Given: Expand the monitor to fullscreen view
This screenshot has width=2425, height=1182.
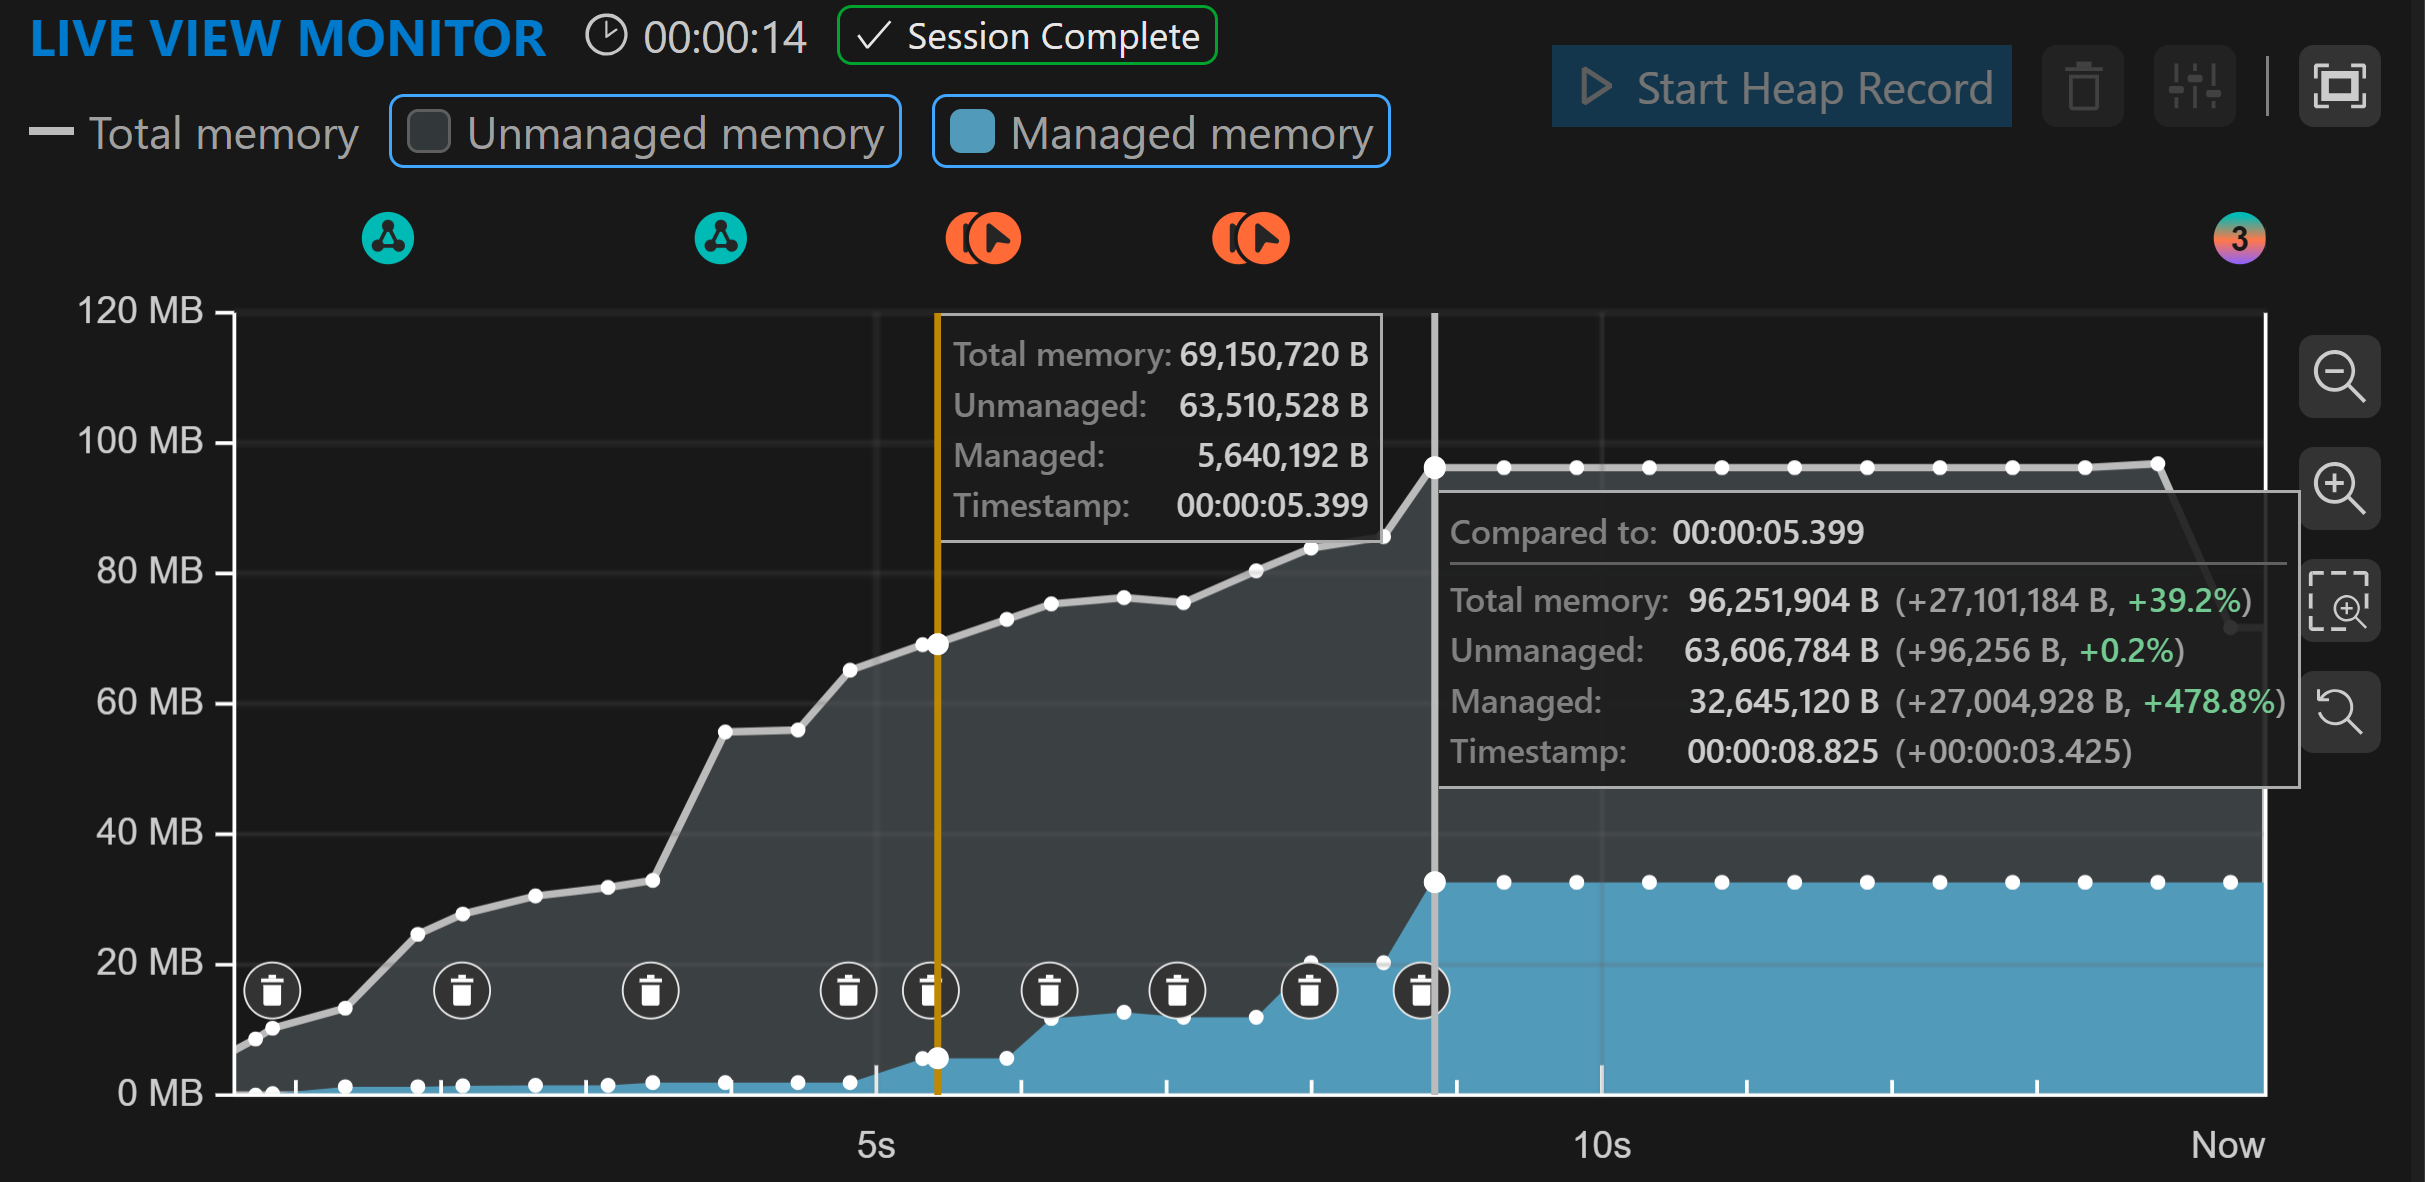Looking at the screenshot, I should coord(2340,86).
